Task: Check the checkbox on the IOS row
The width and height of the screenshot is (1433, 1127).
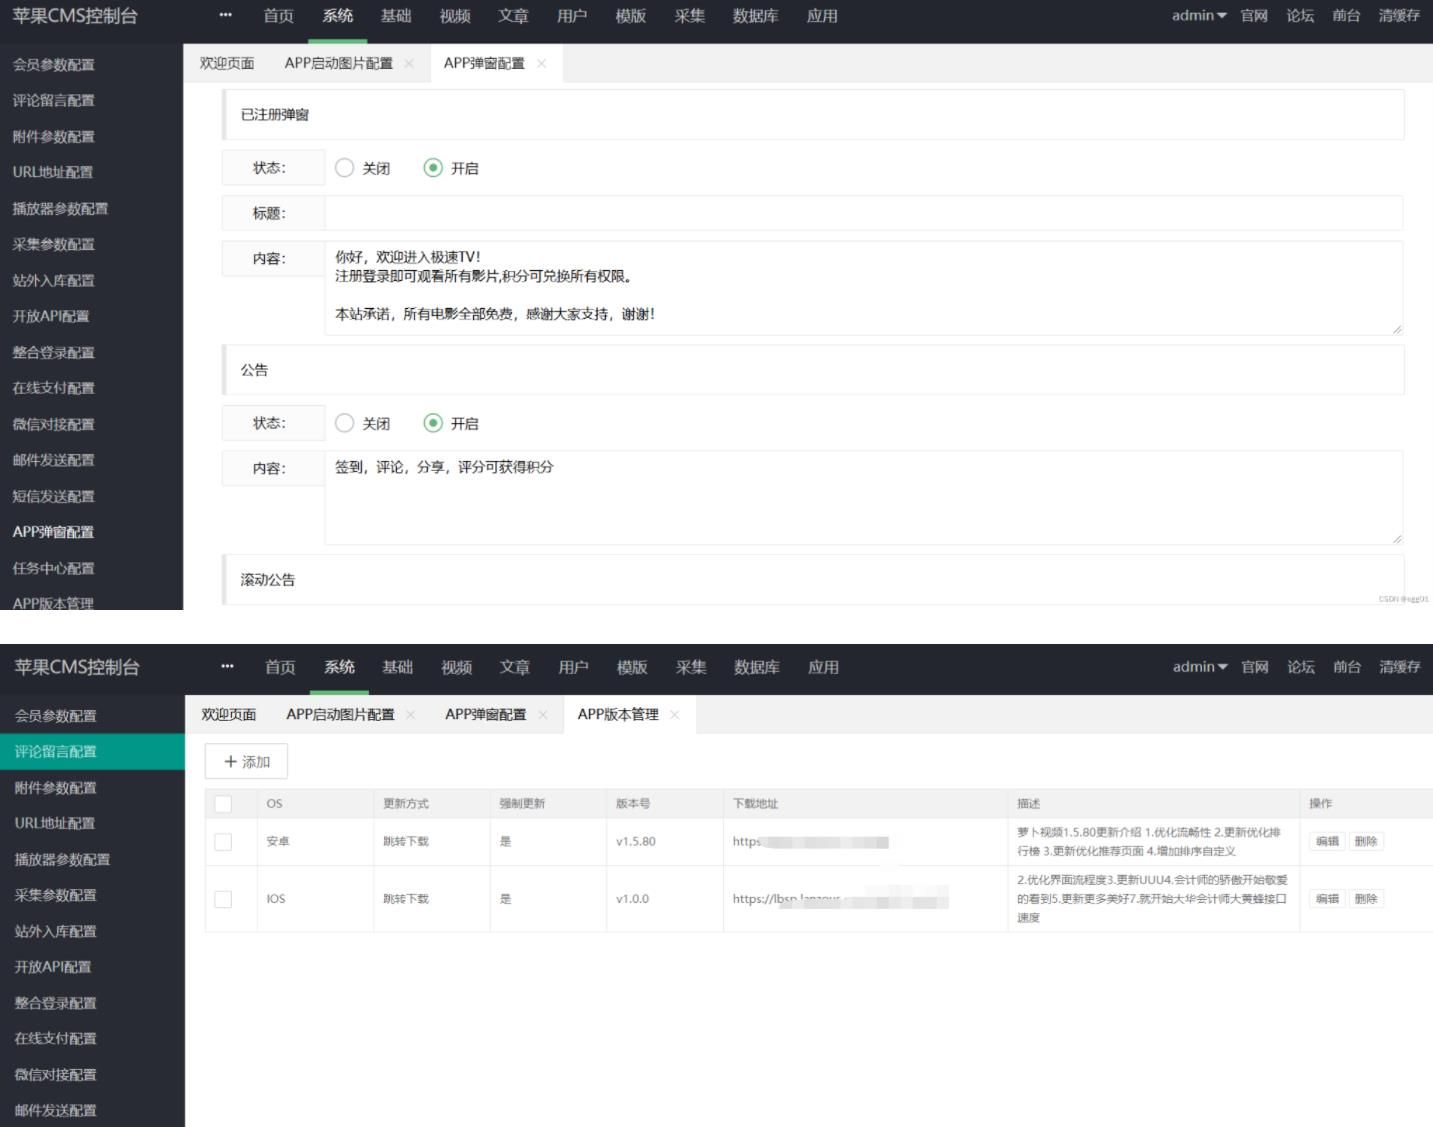Action: 225,898
